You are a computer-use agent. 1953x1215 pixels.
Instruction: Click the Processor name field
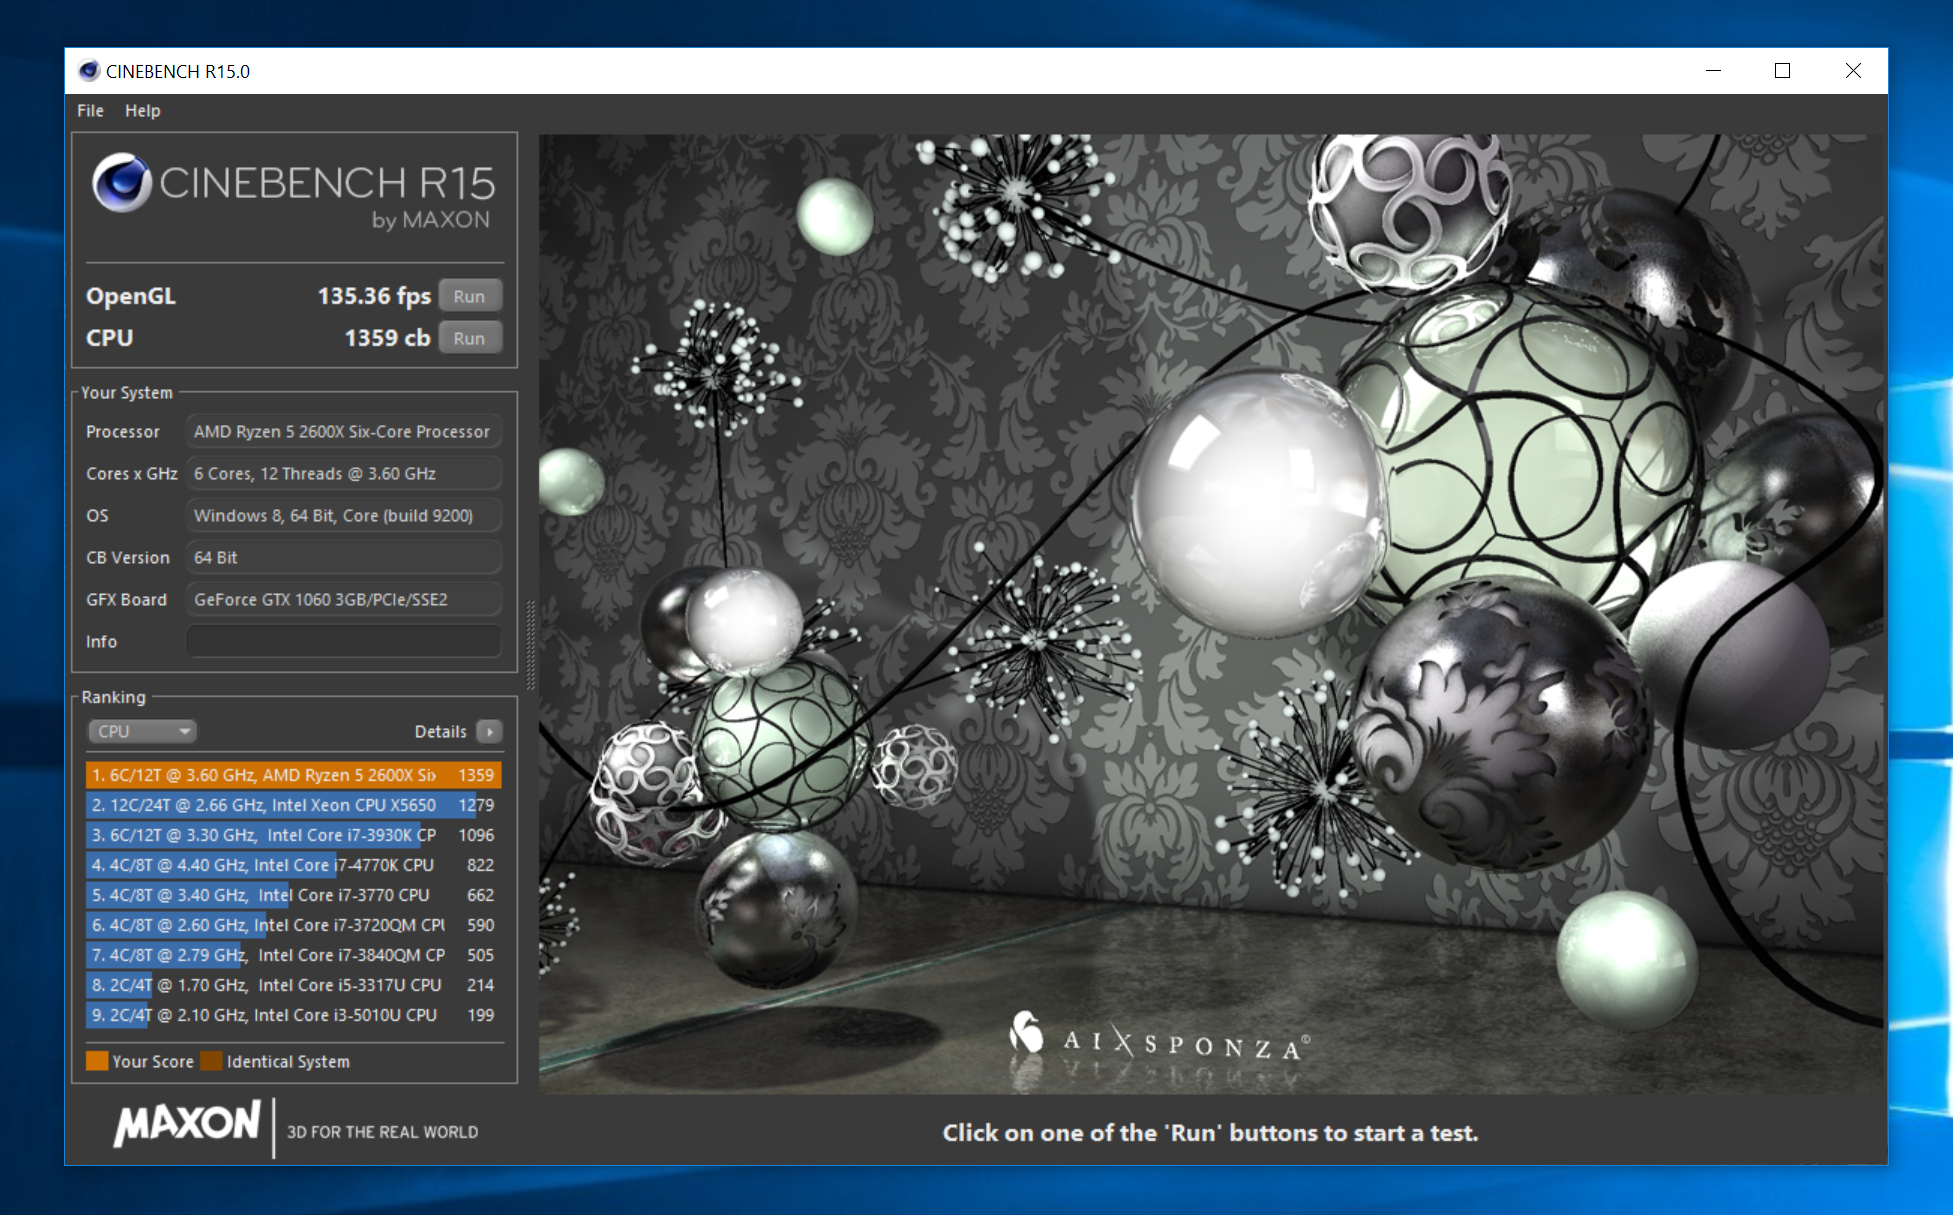coord(343,432)
